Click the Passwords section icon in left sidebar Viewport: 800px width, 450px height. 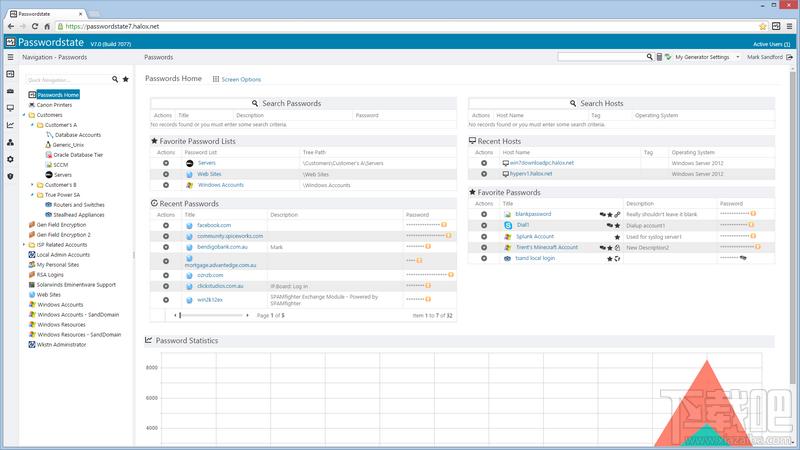[10, 74]
